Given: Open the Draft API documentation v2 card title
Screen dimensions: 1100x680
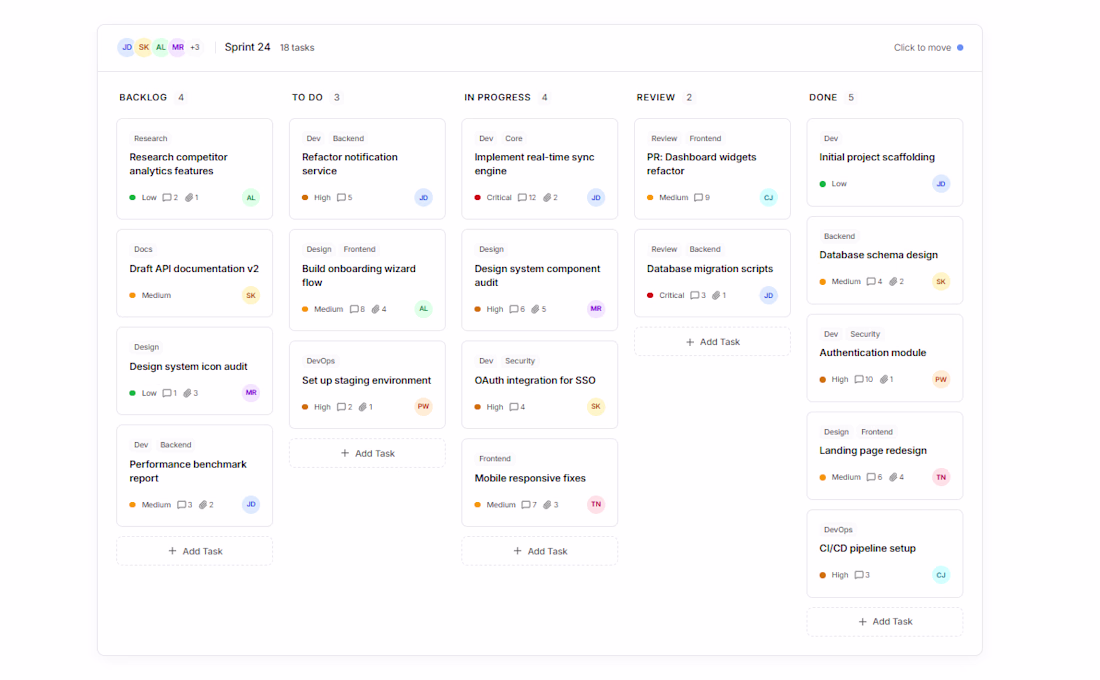Looking at the screenshot, I should (x=194, y=269).
